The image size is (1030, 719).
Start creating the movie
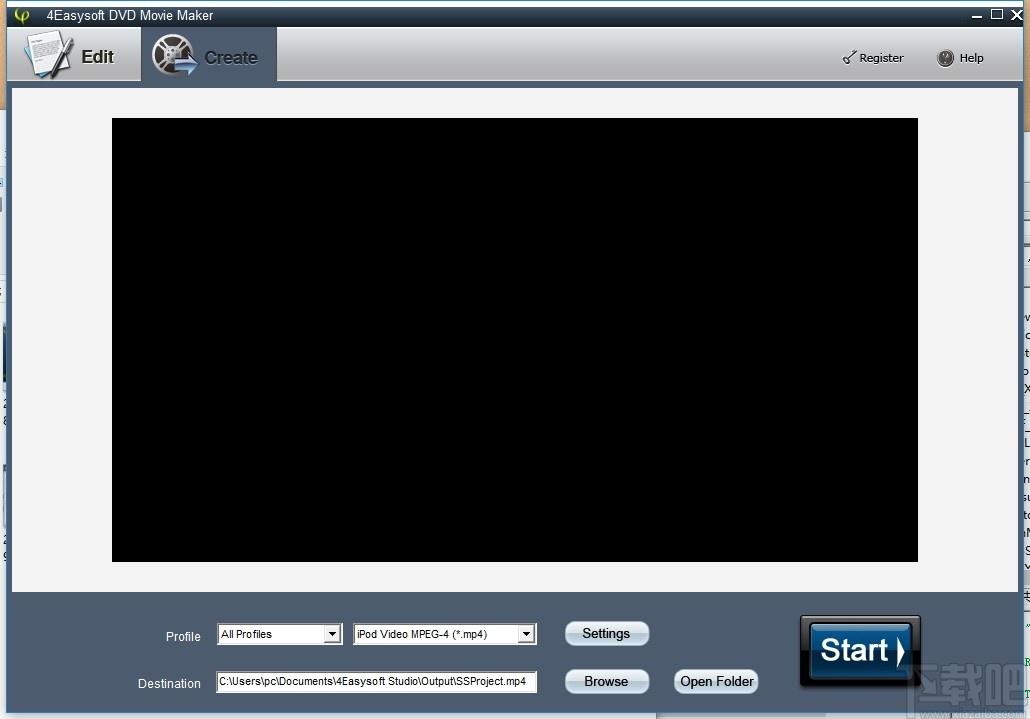point(860,651)
